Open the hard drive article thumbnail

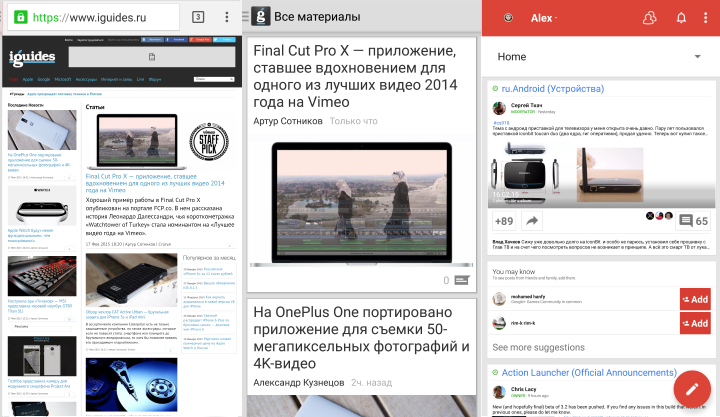pos(131,385)
